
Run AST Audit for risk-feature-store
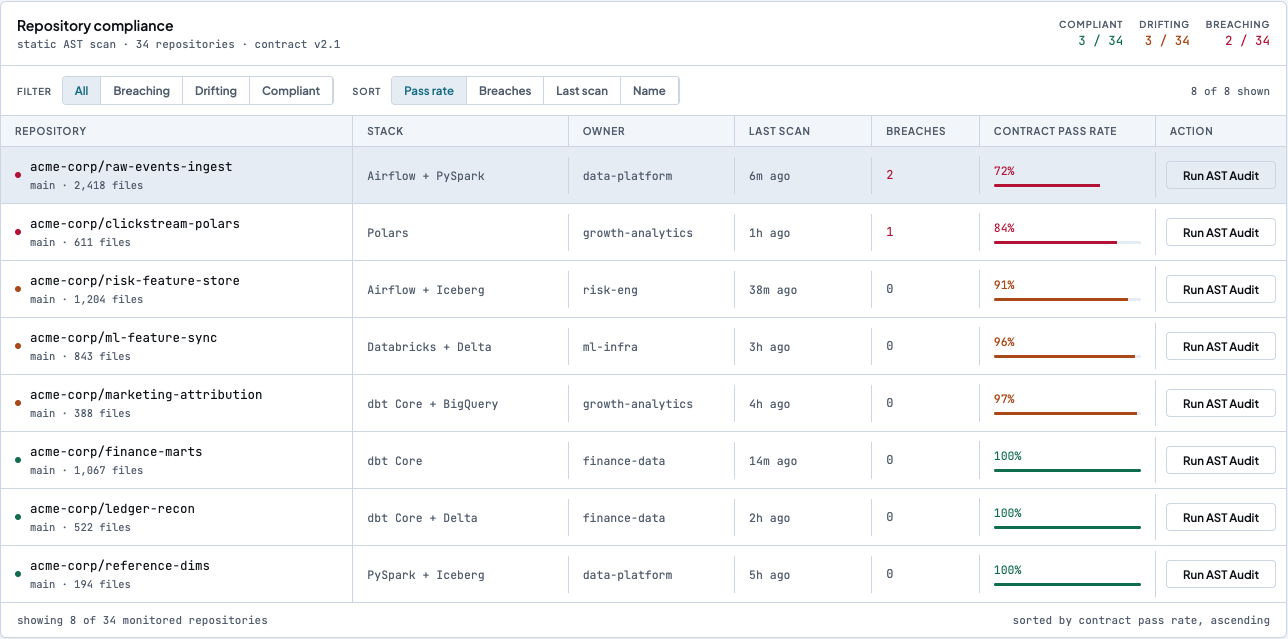point(1221,289)
